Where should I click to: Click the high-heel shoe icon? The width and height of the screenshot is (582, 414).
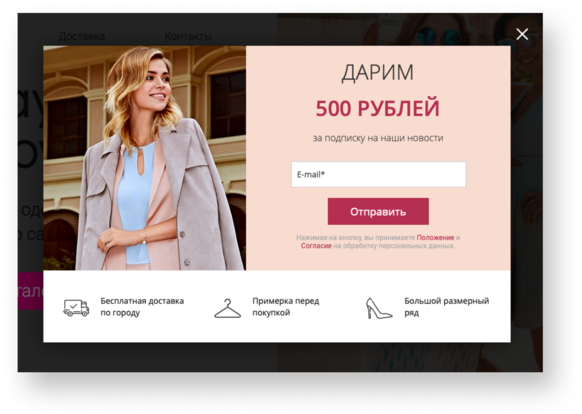(378, 309)
